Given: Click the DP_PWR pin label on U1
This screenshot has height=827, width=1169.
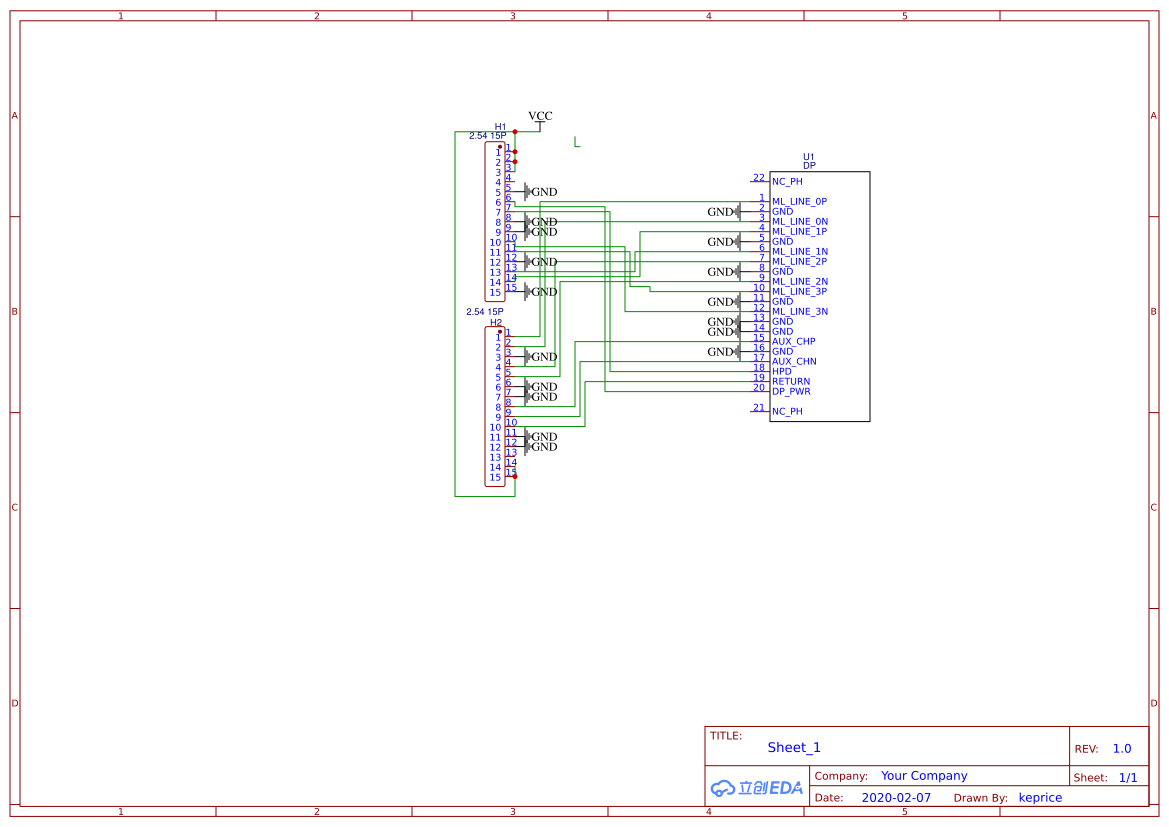Looking at the screenshot, I should tap(791, 392).
